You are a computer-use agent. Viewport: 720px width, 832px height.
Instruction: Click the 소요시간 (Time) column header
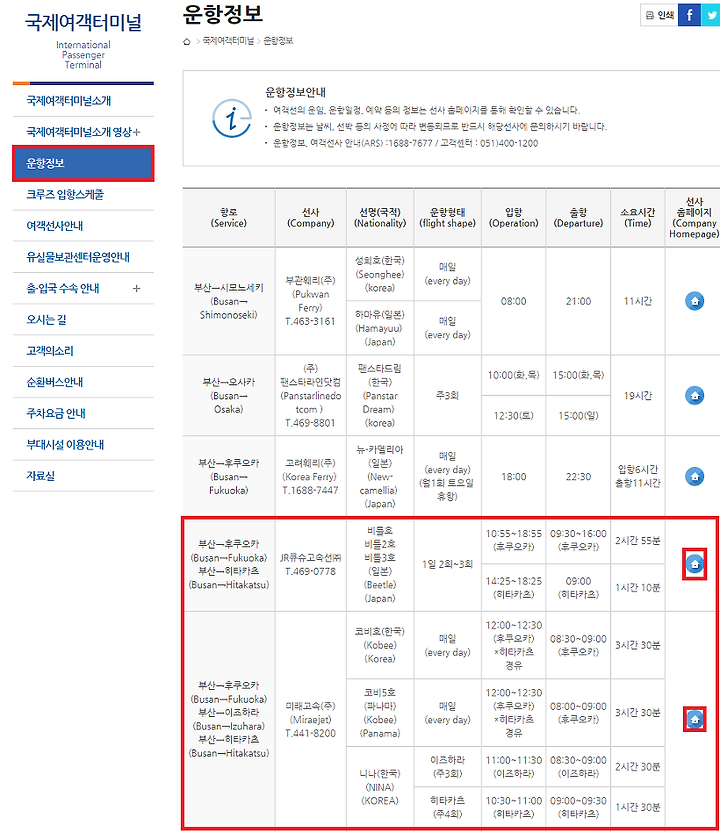(638, 218)
